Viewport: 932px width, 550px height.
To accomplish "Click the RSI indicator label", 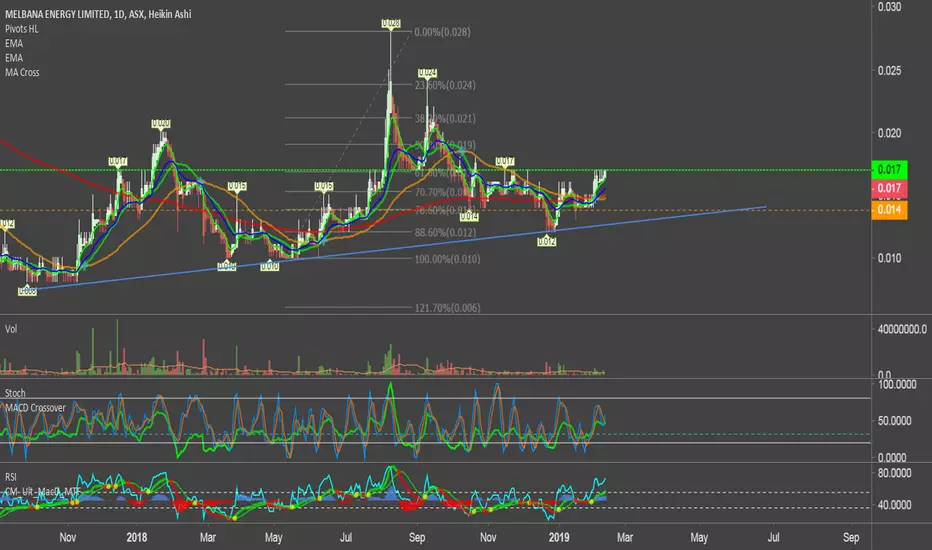I will 11,477.
